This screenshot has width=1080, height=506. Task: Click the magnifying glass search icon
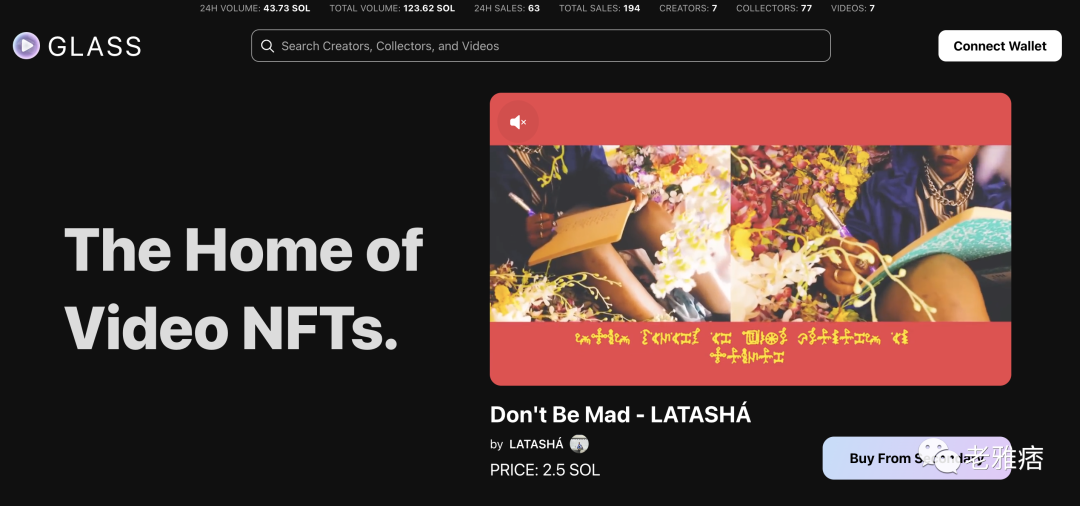coord(268,46)
